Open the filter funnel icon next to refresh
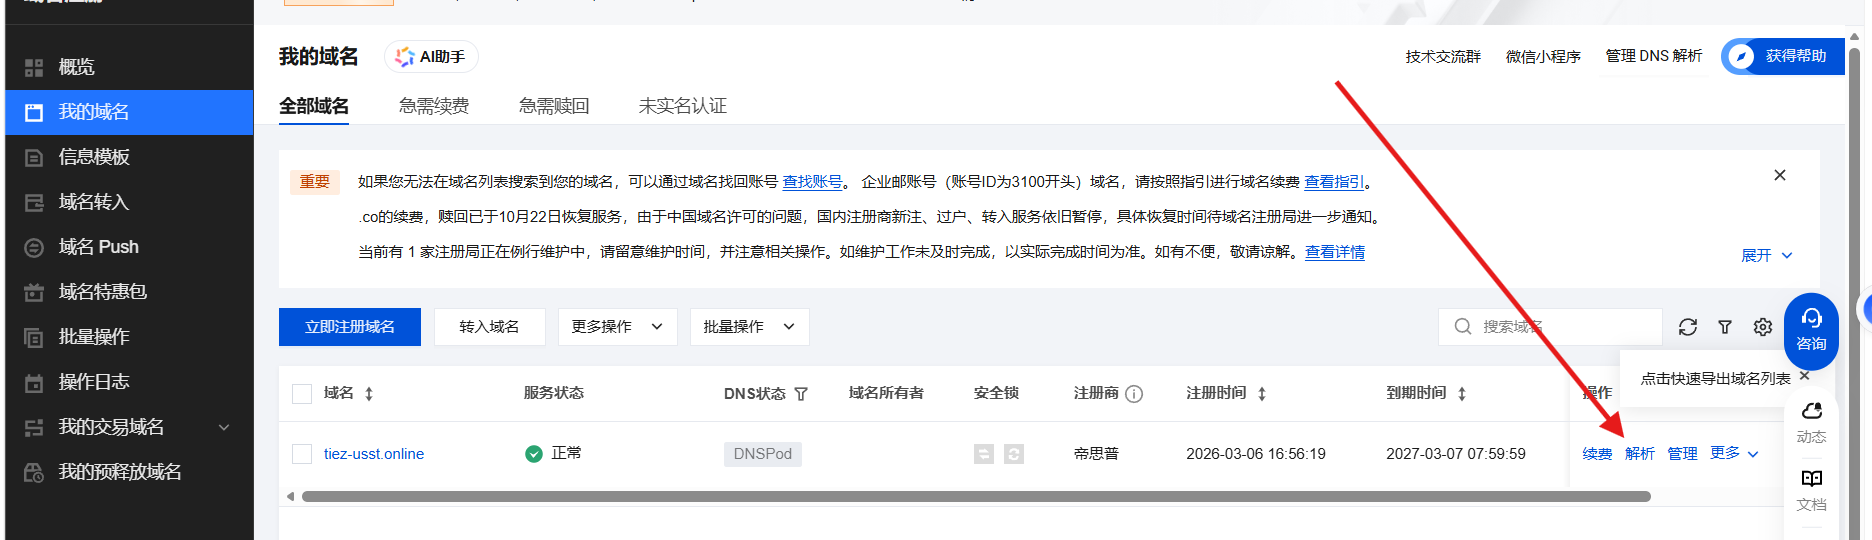The image size is (1872, 540). pyautogui.click(x=1725, y=327)
